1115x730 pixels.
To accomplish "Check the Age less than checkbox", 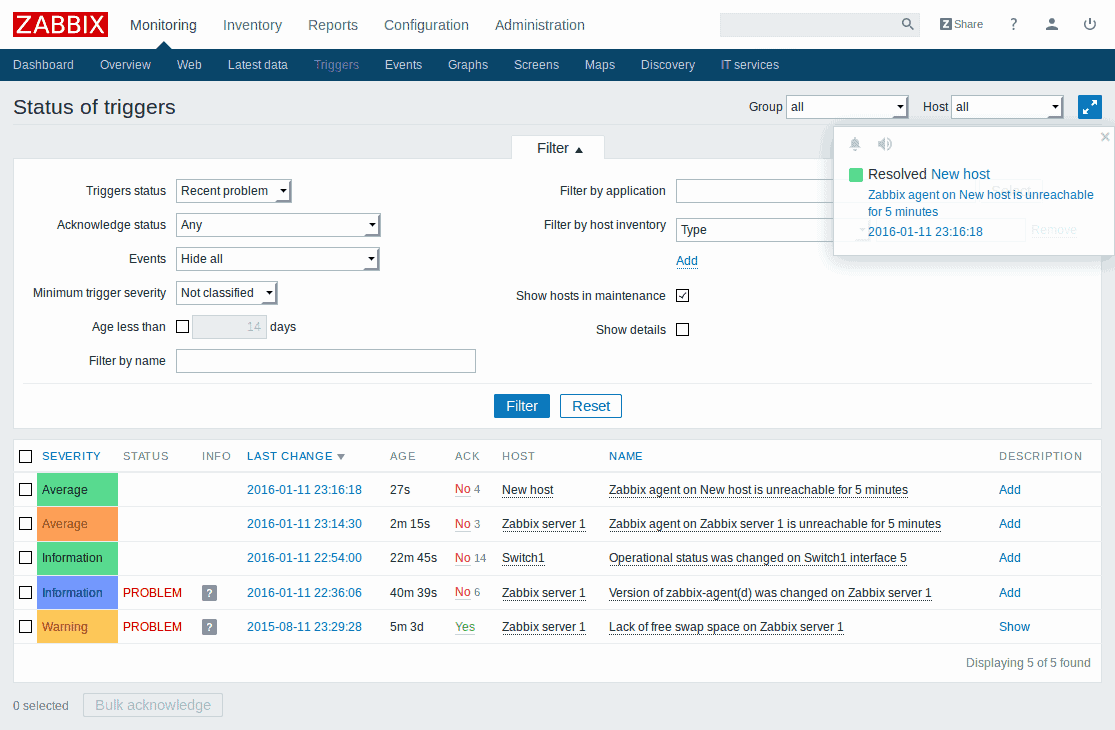I will (182, 326).
